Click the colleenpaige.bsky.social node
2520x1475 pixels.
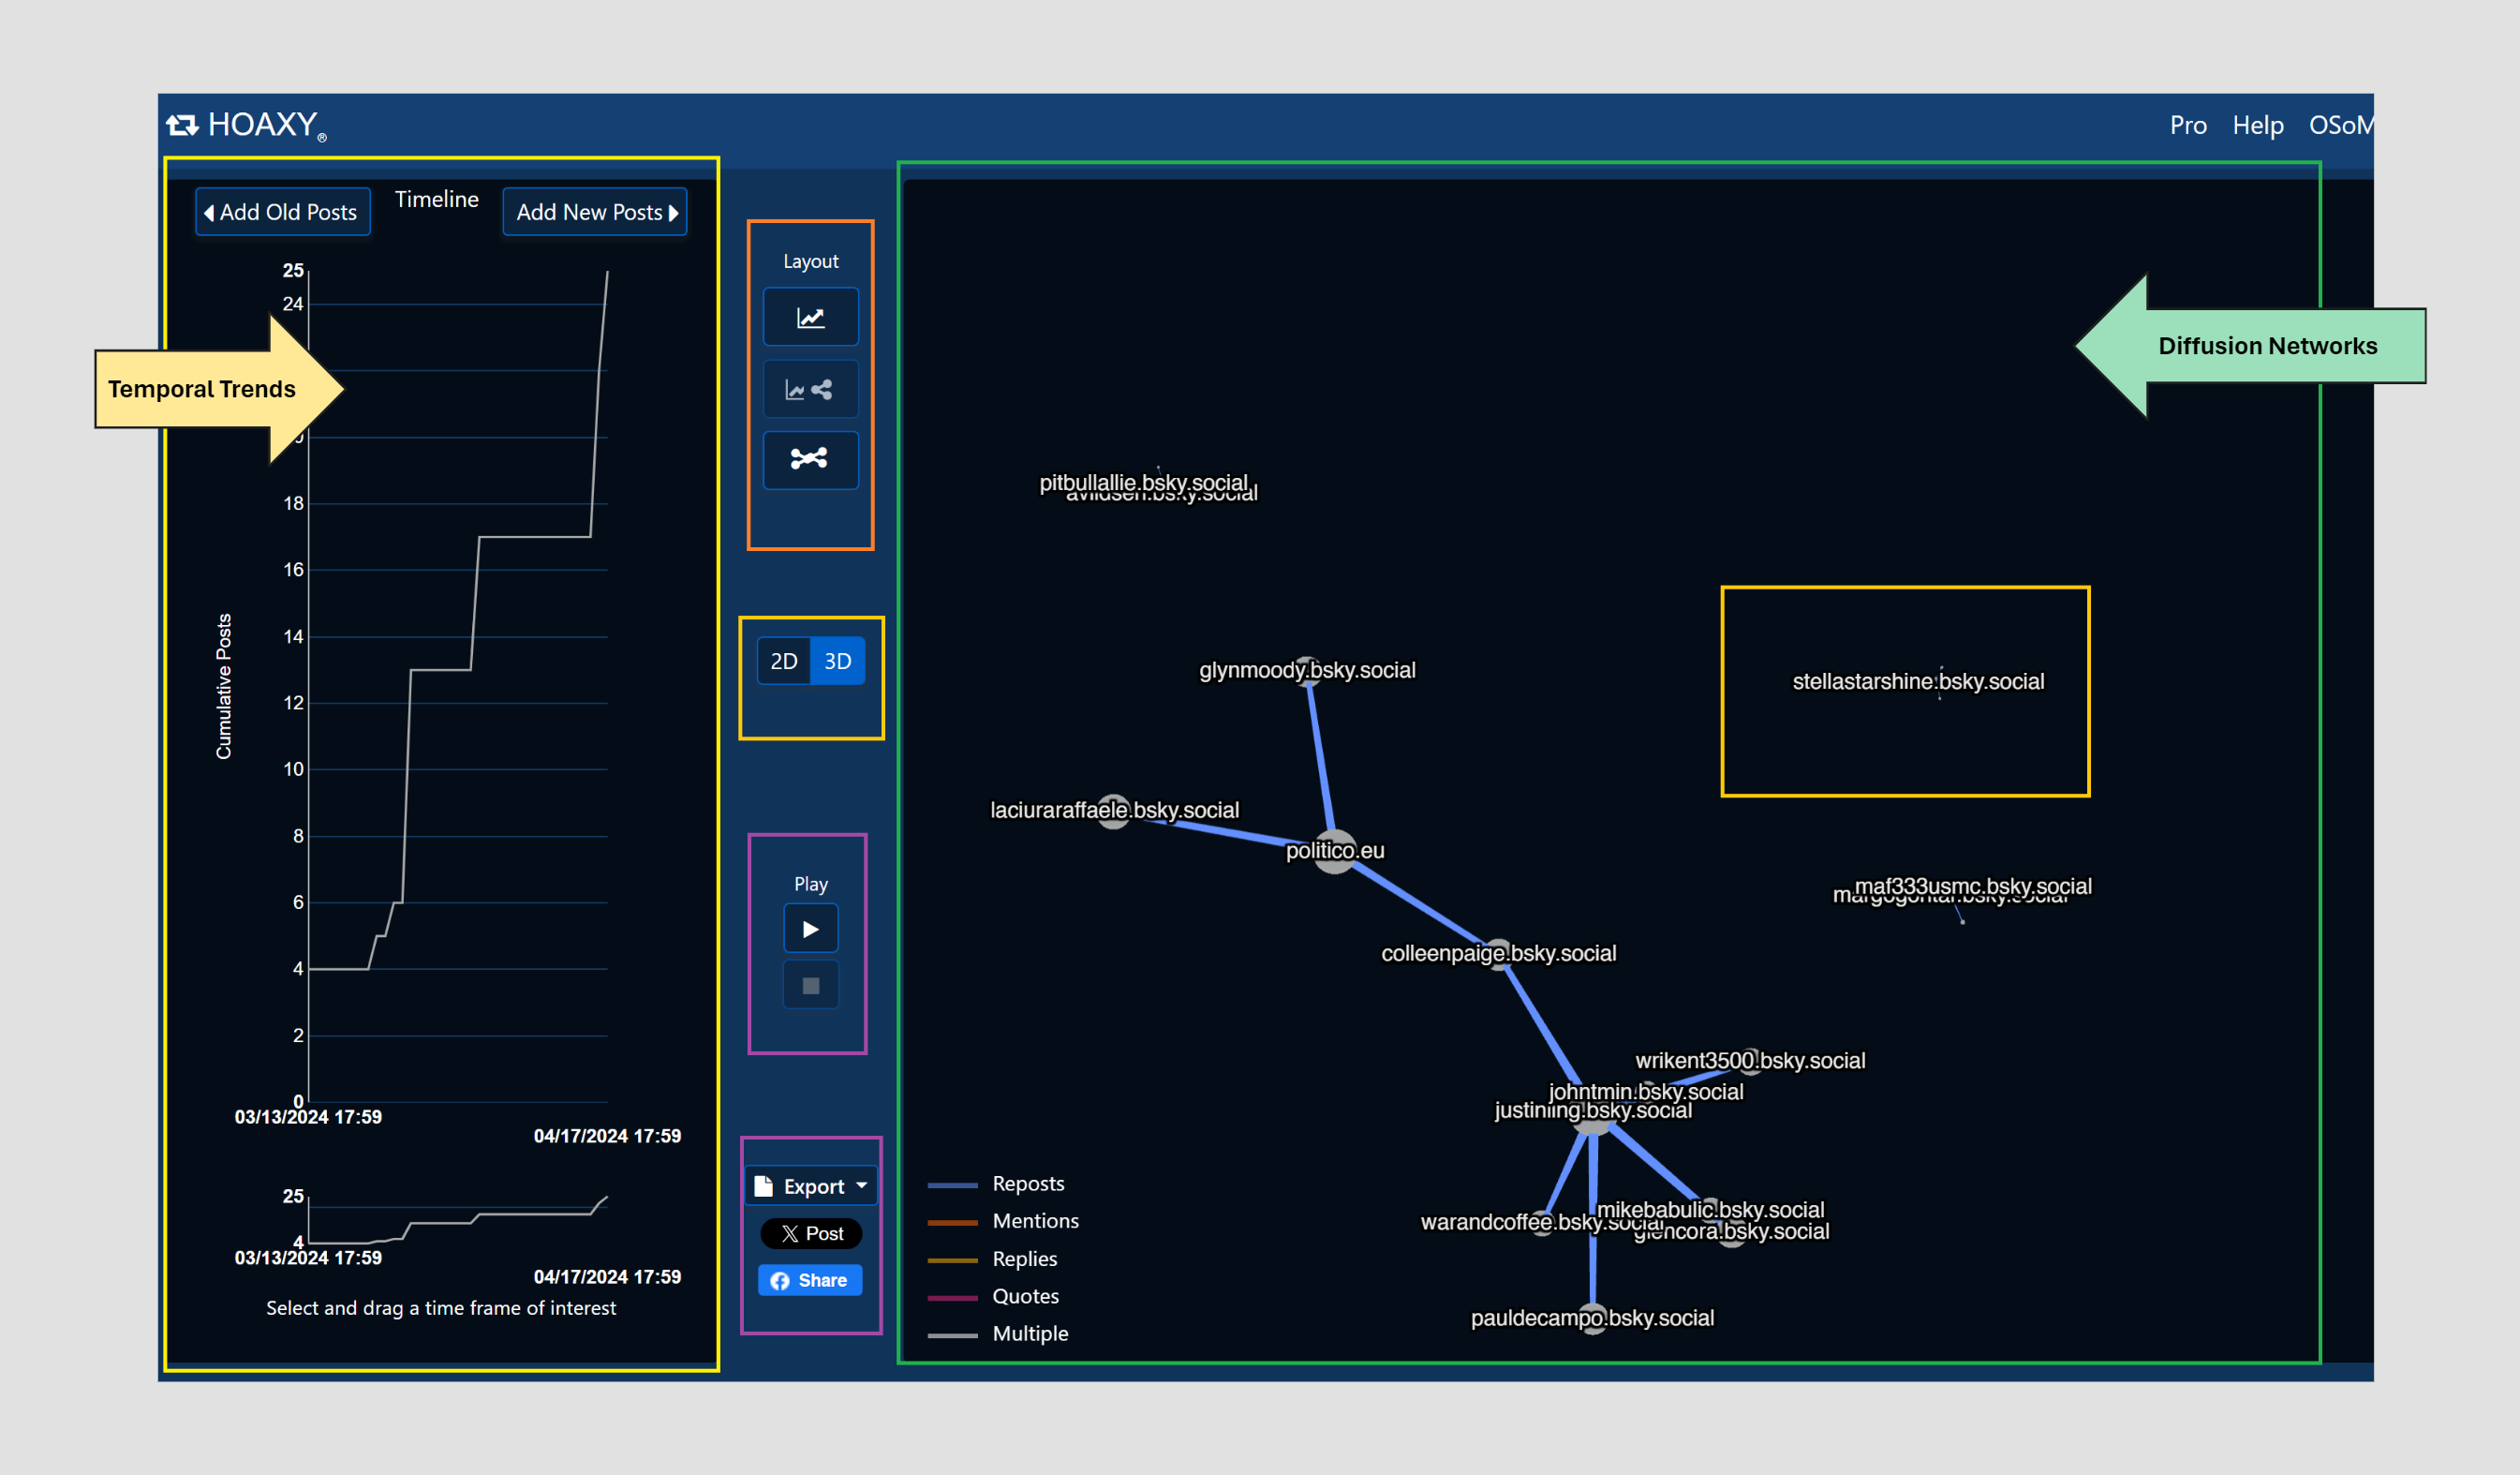pyautogui.click(x=1498, y=953)
